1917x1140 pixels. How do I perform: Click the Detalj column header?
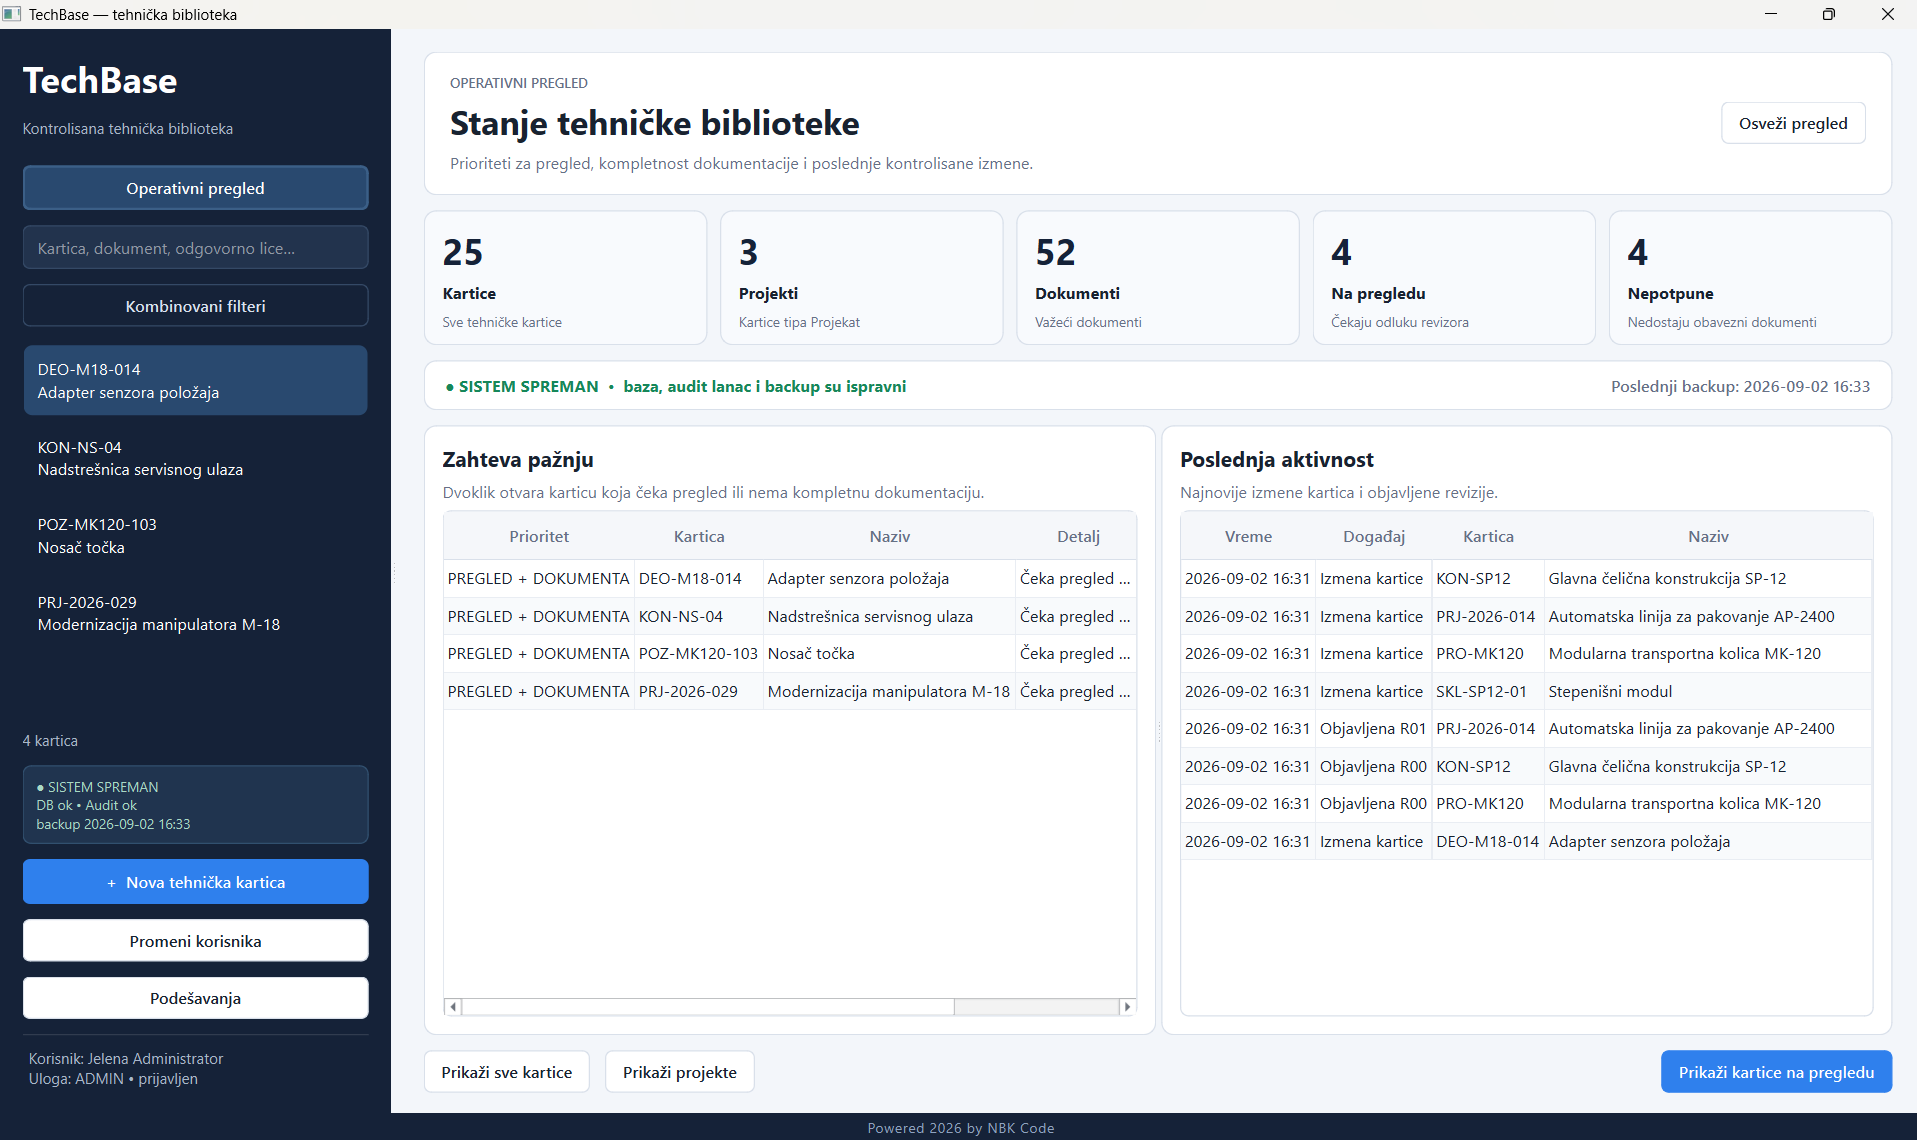[1078, 536]
